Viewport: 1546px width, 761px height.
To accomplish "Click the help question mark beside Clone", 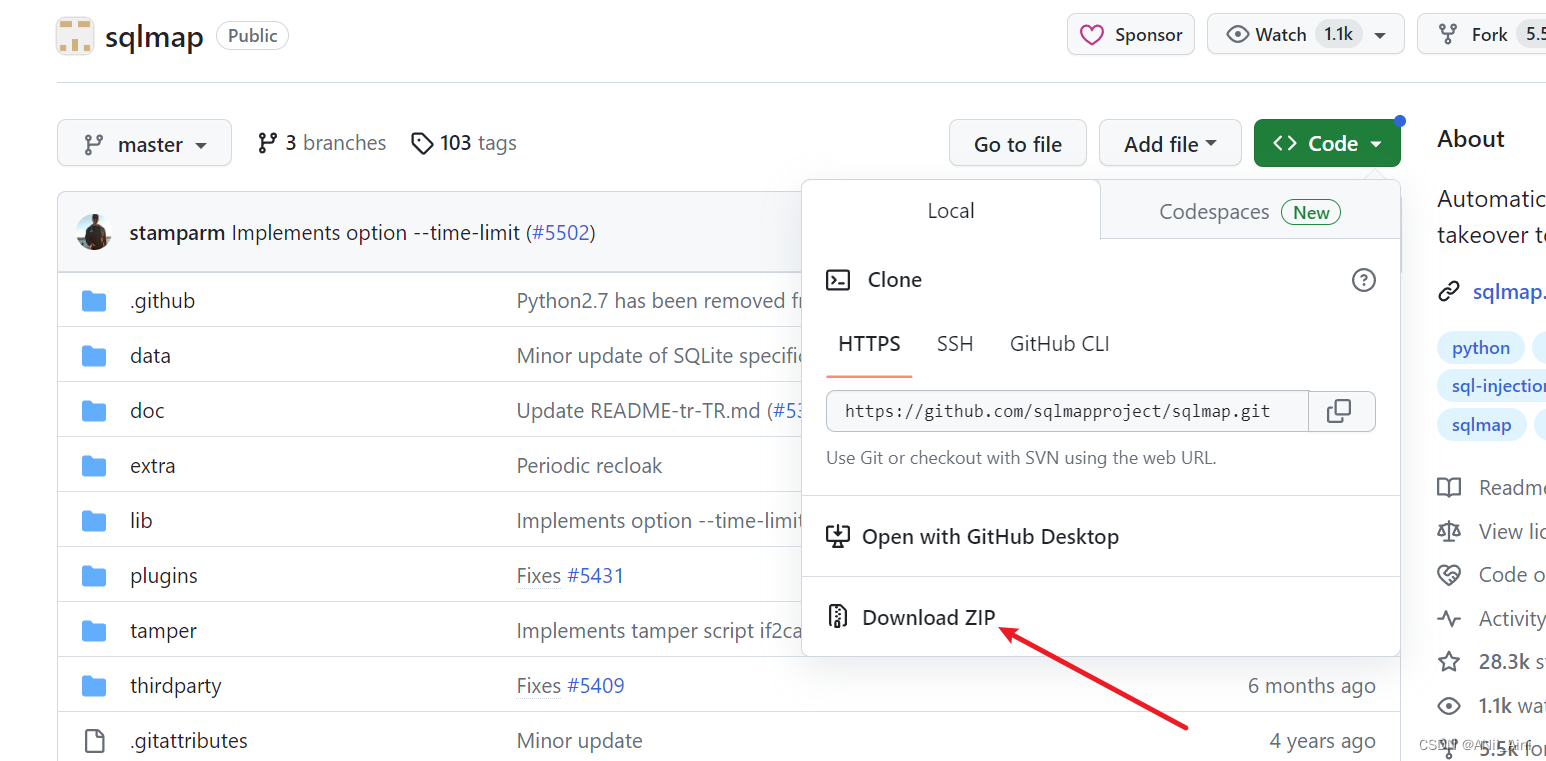I will 1363,280.
